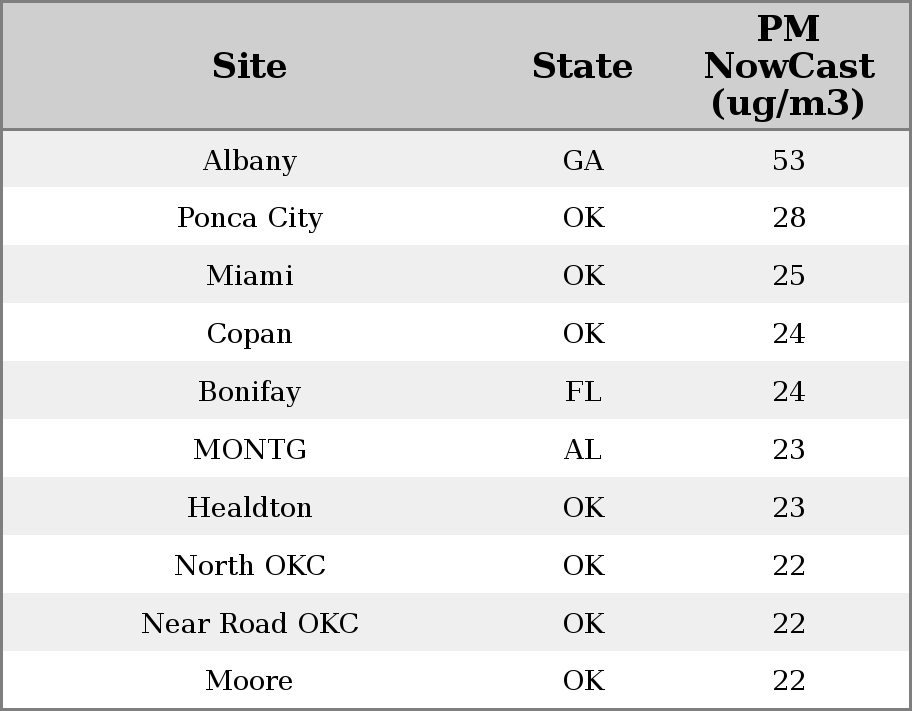Select the Albany site cell
912x711 pixels.
pos(249,161)
